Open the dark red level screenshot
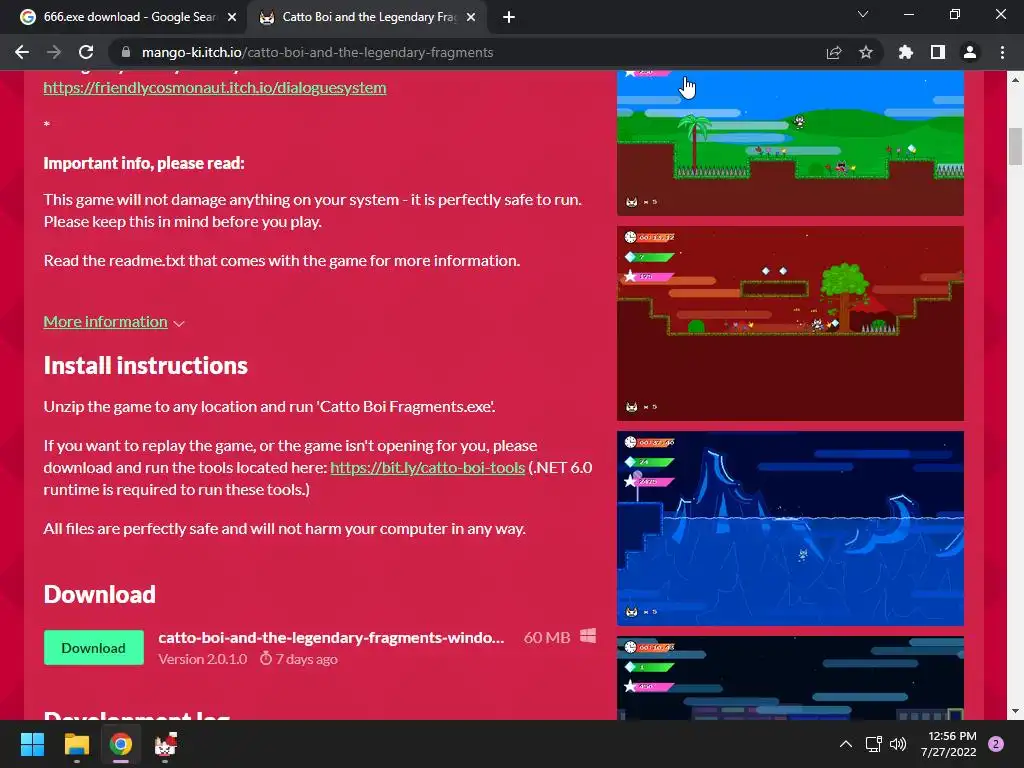The width and height of the screenshot is (1024, 768). click(790, 323)
